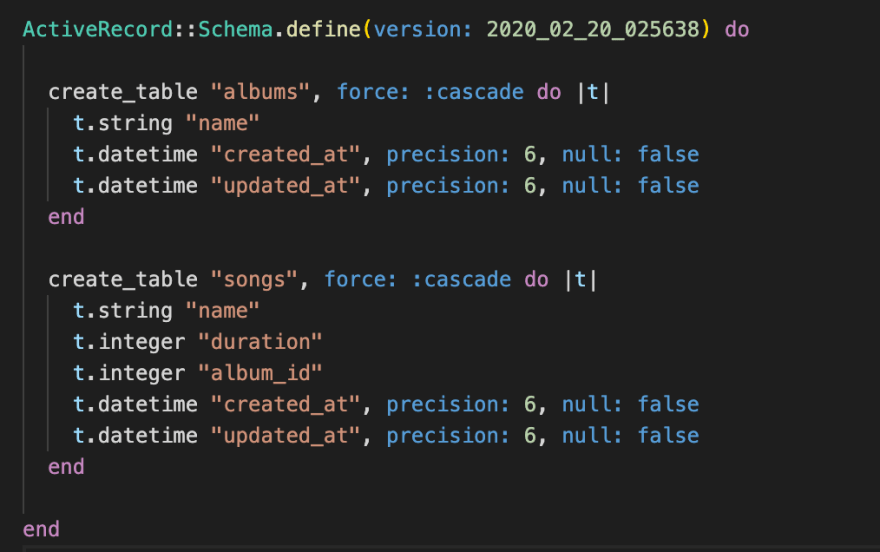The height and width of the screenshot is (552, 880).
Task: Click the final end keyword of schema
Action: click(41, 529)
